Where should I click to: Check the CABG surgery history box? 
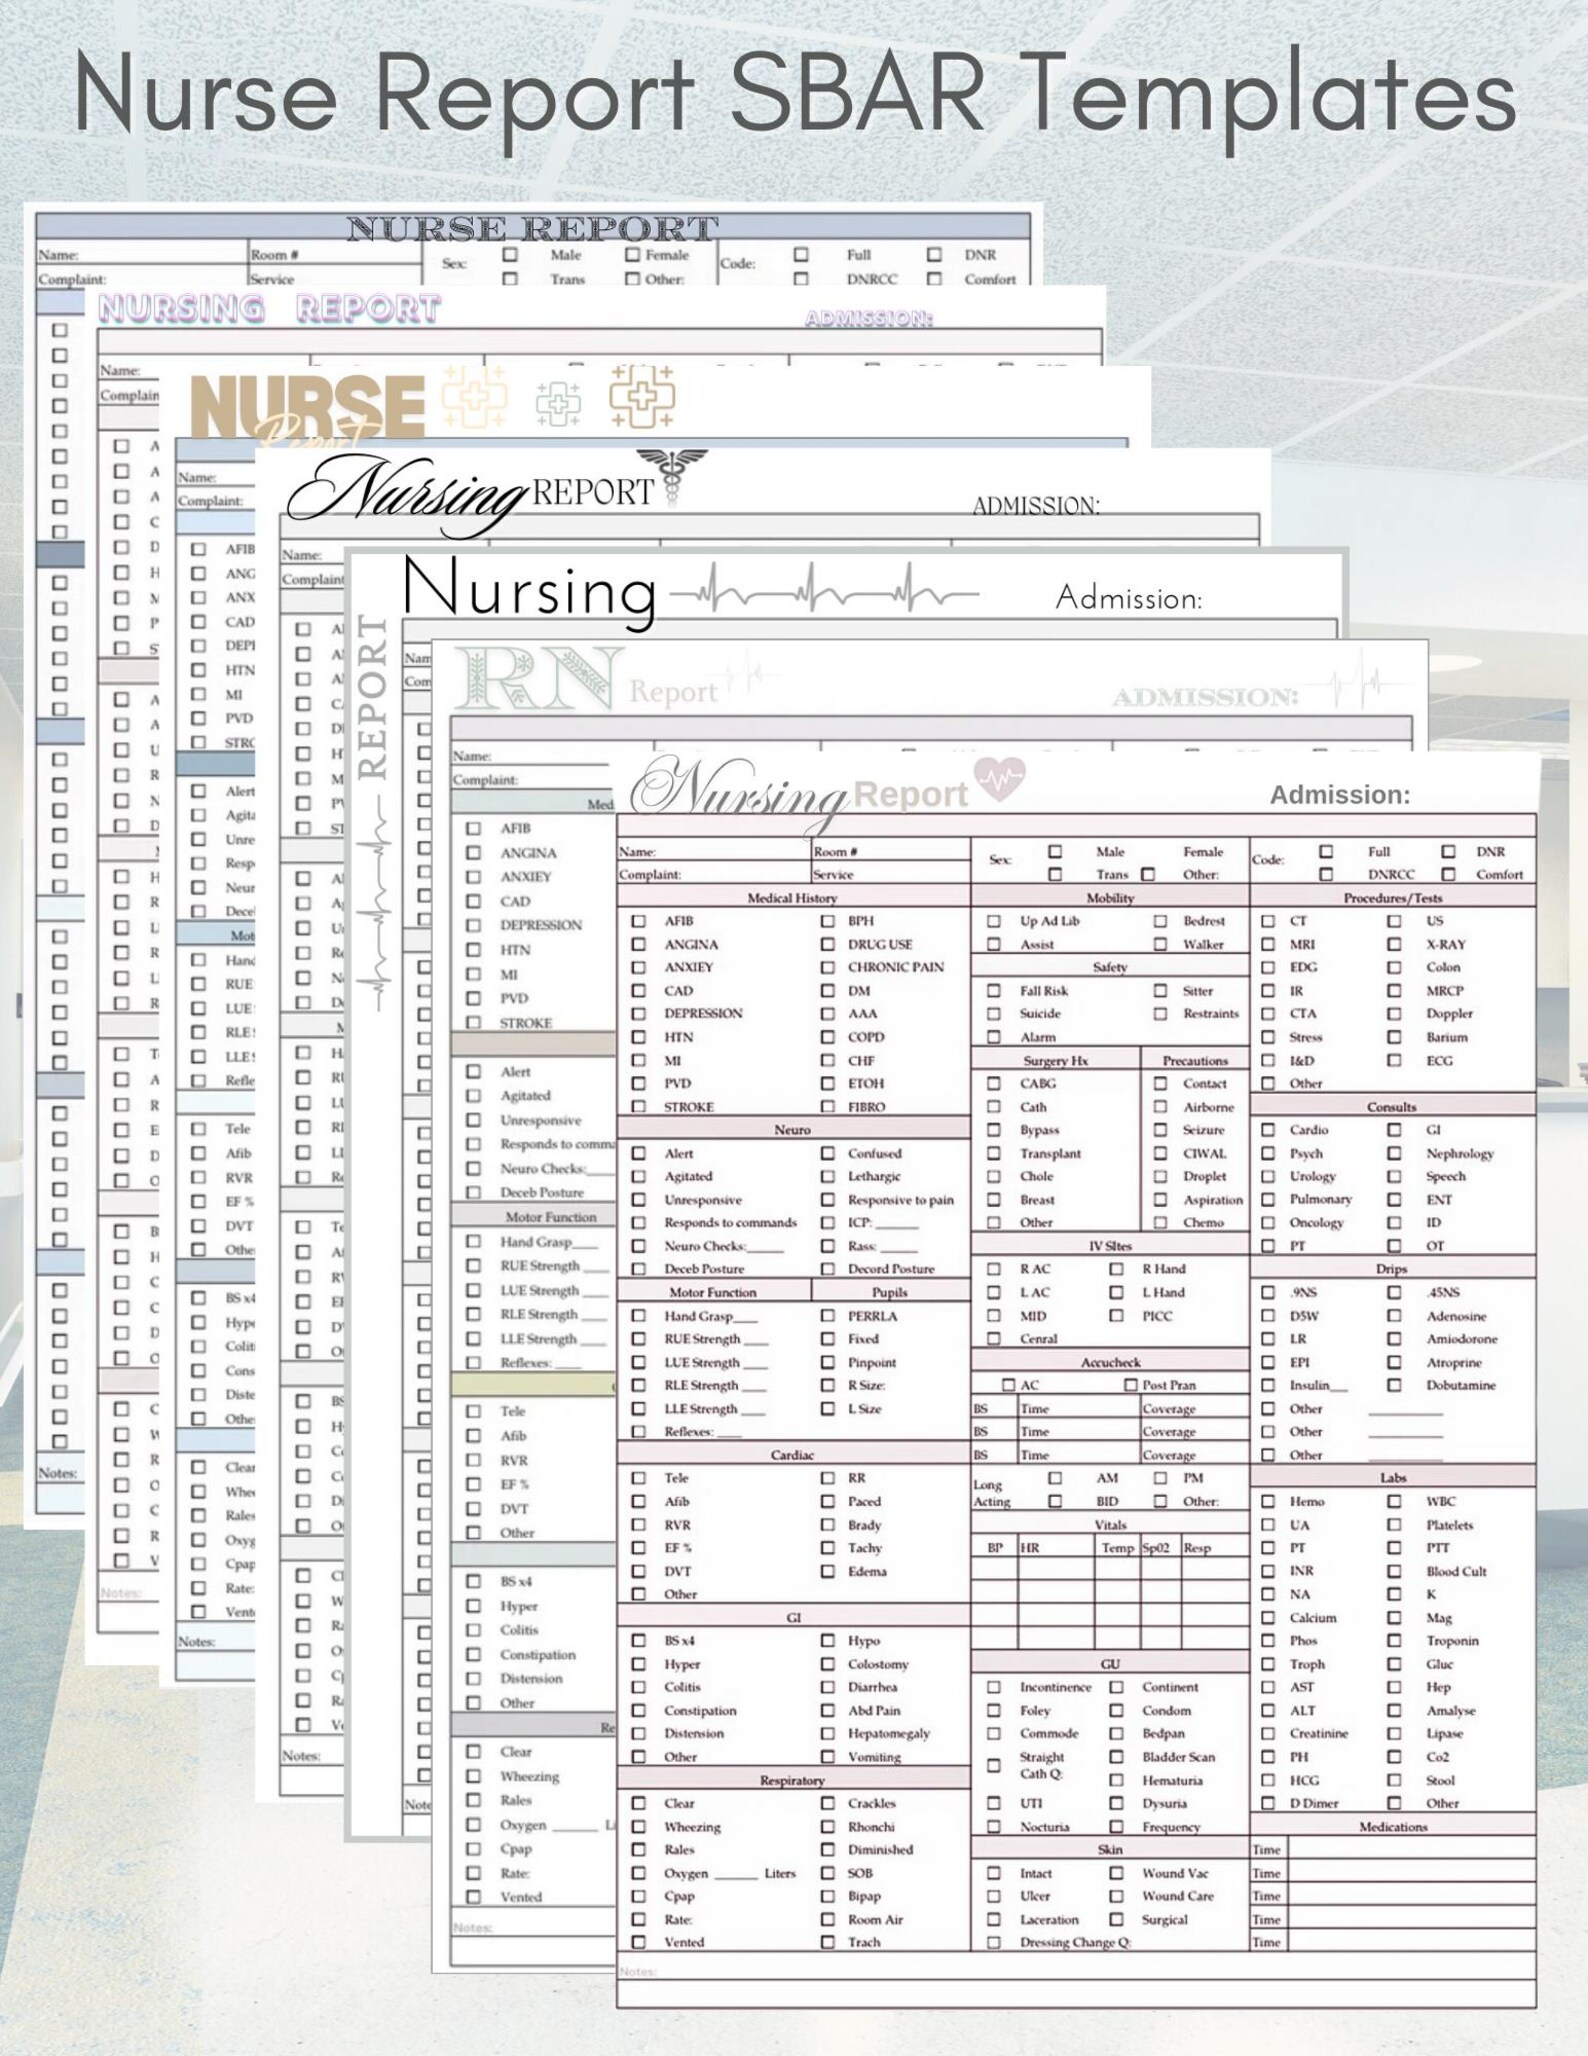994,1083
